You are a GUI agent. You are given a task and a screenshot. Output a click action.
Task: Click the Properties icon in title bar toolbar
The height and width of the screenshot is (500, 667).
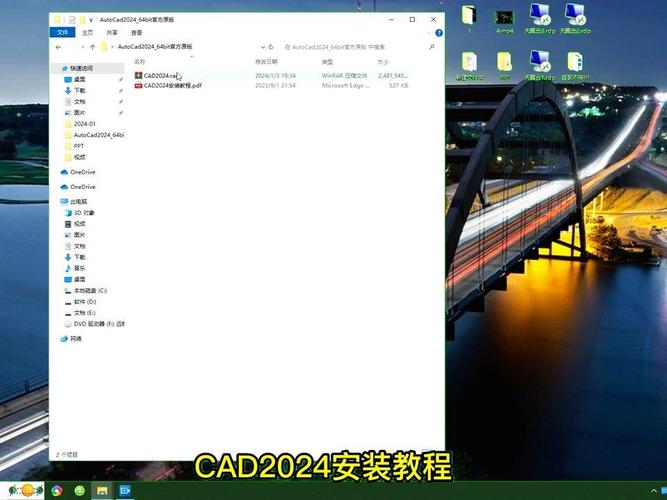click(72, 20)
